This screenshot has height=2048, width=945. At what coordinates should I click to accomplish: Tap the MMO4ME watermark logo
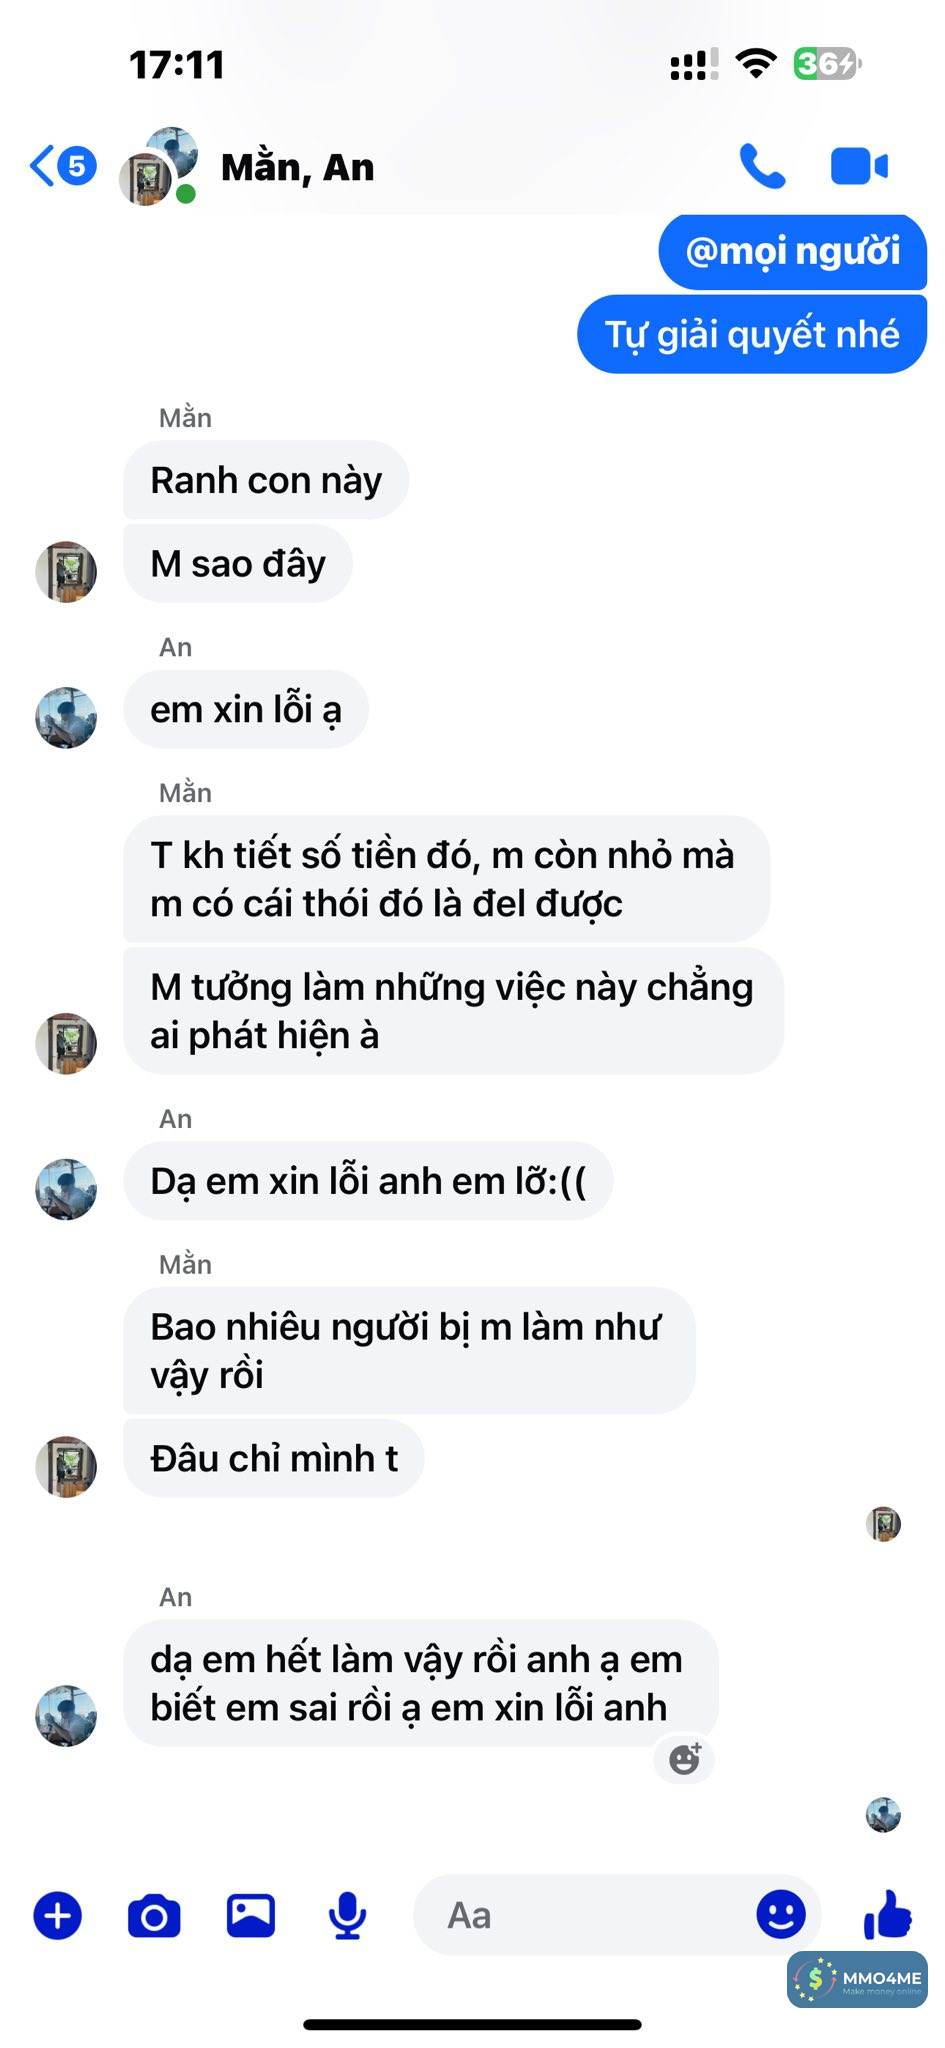[857, 1979]
